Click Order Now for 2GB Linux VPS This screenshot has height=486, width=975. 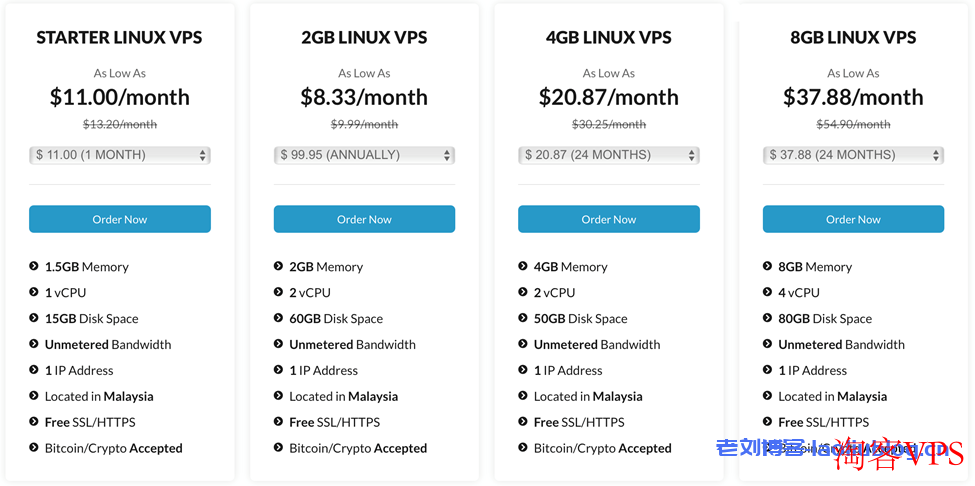coord(364,219)
